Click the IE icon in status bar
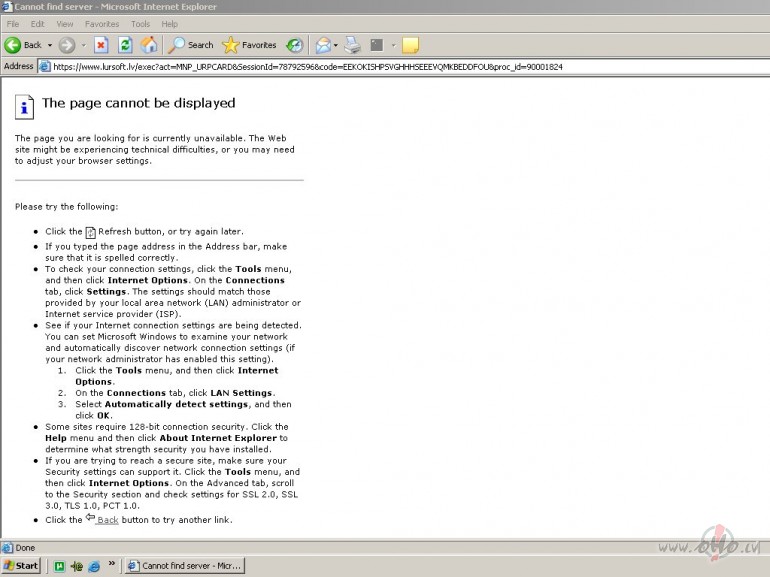Screen dimensions: 770x577 7,548
